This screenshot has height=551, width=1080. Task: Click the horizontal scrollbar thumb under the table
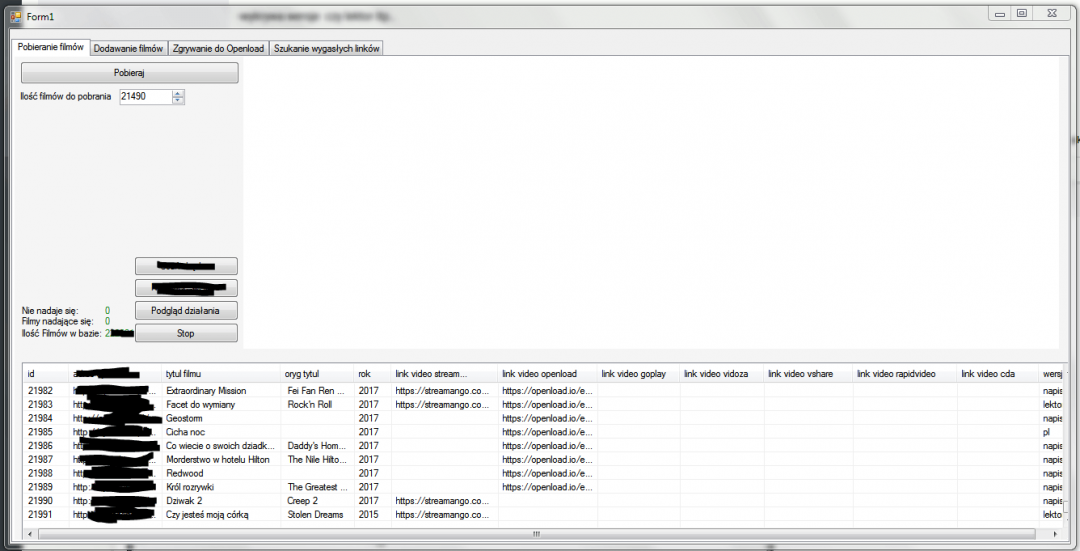(x=535, y=534)
